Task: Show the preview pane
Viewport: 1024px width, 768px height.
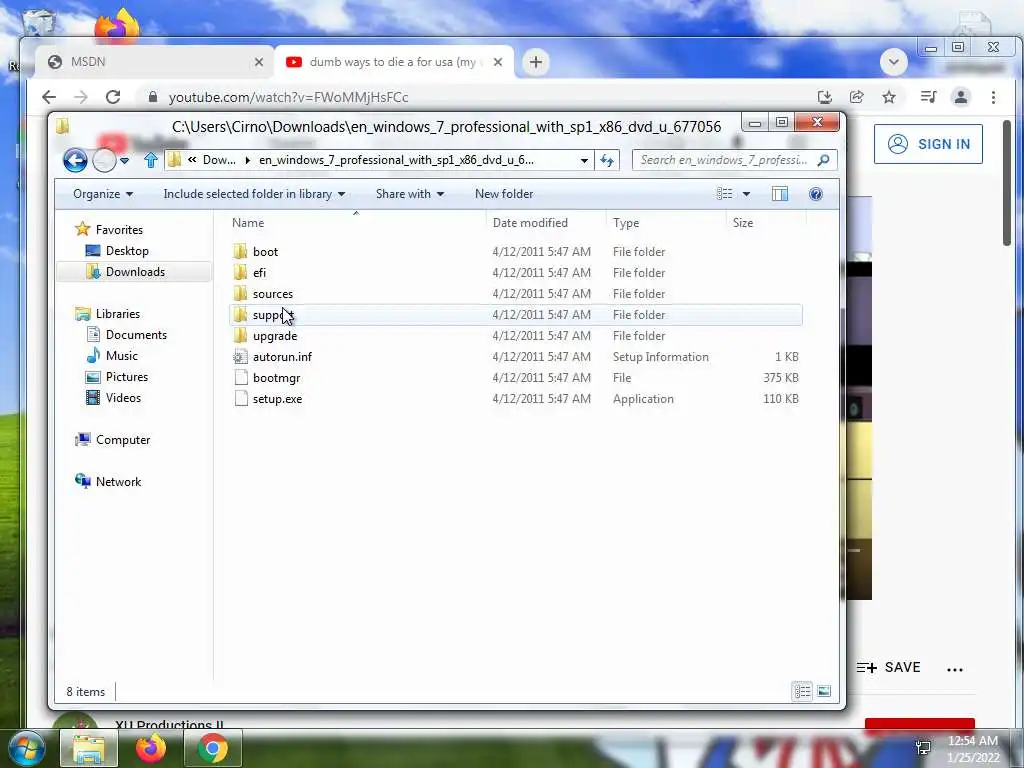Action: coord(780,194)
